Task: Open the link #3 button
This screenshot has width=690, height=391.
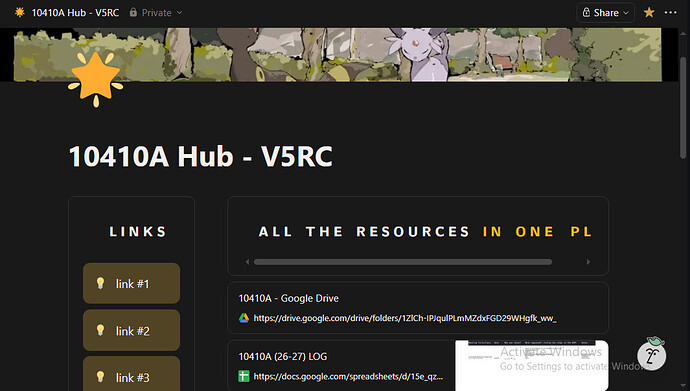Action: click(x=132, y=374)
